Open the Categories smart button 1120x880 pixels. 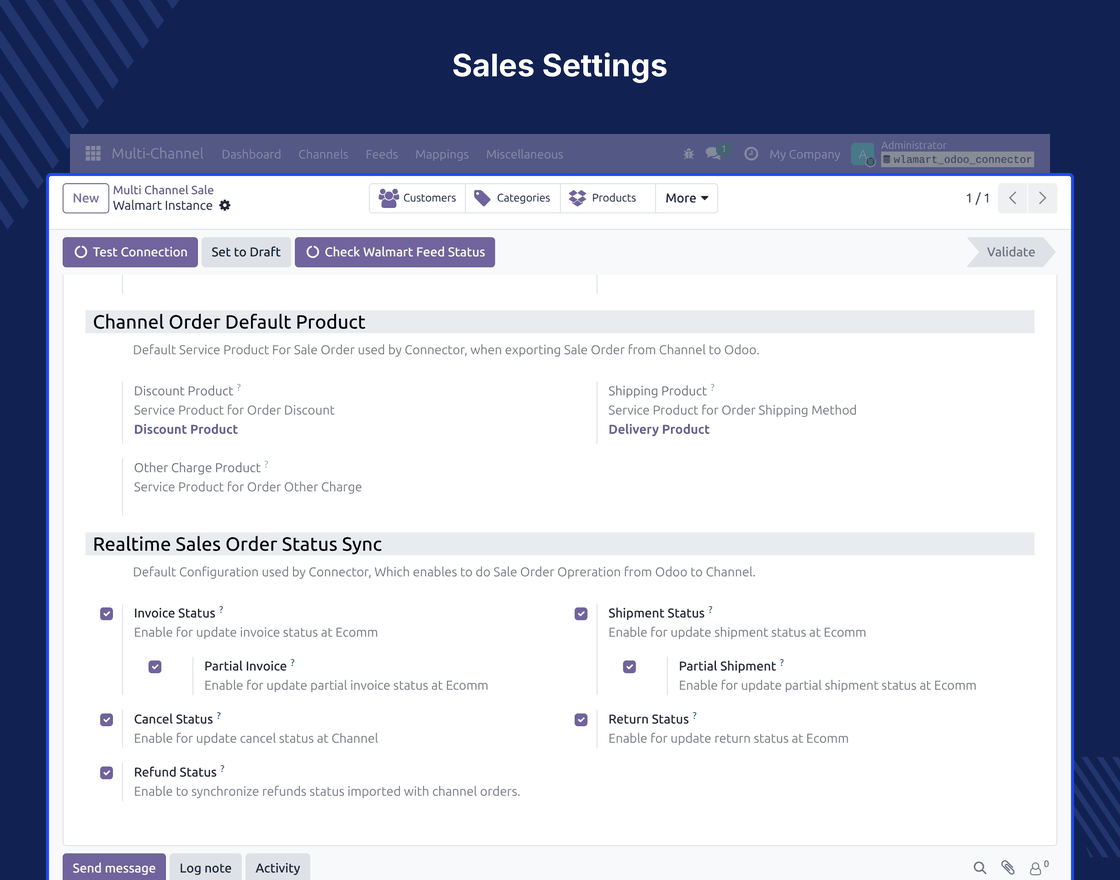(x=512, y=198)
